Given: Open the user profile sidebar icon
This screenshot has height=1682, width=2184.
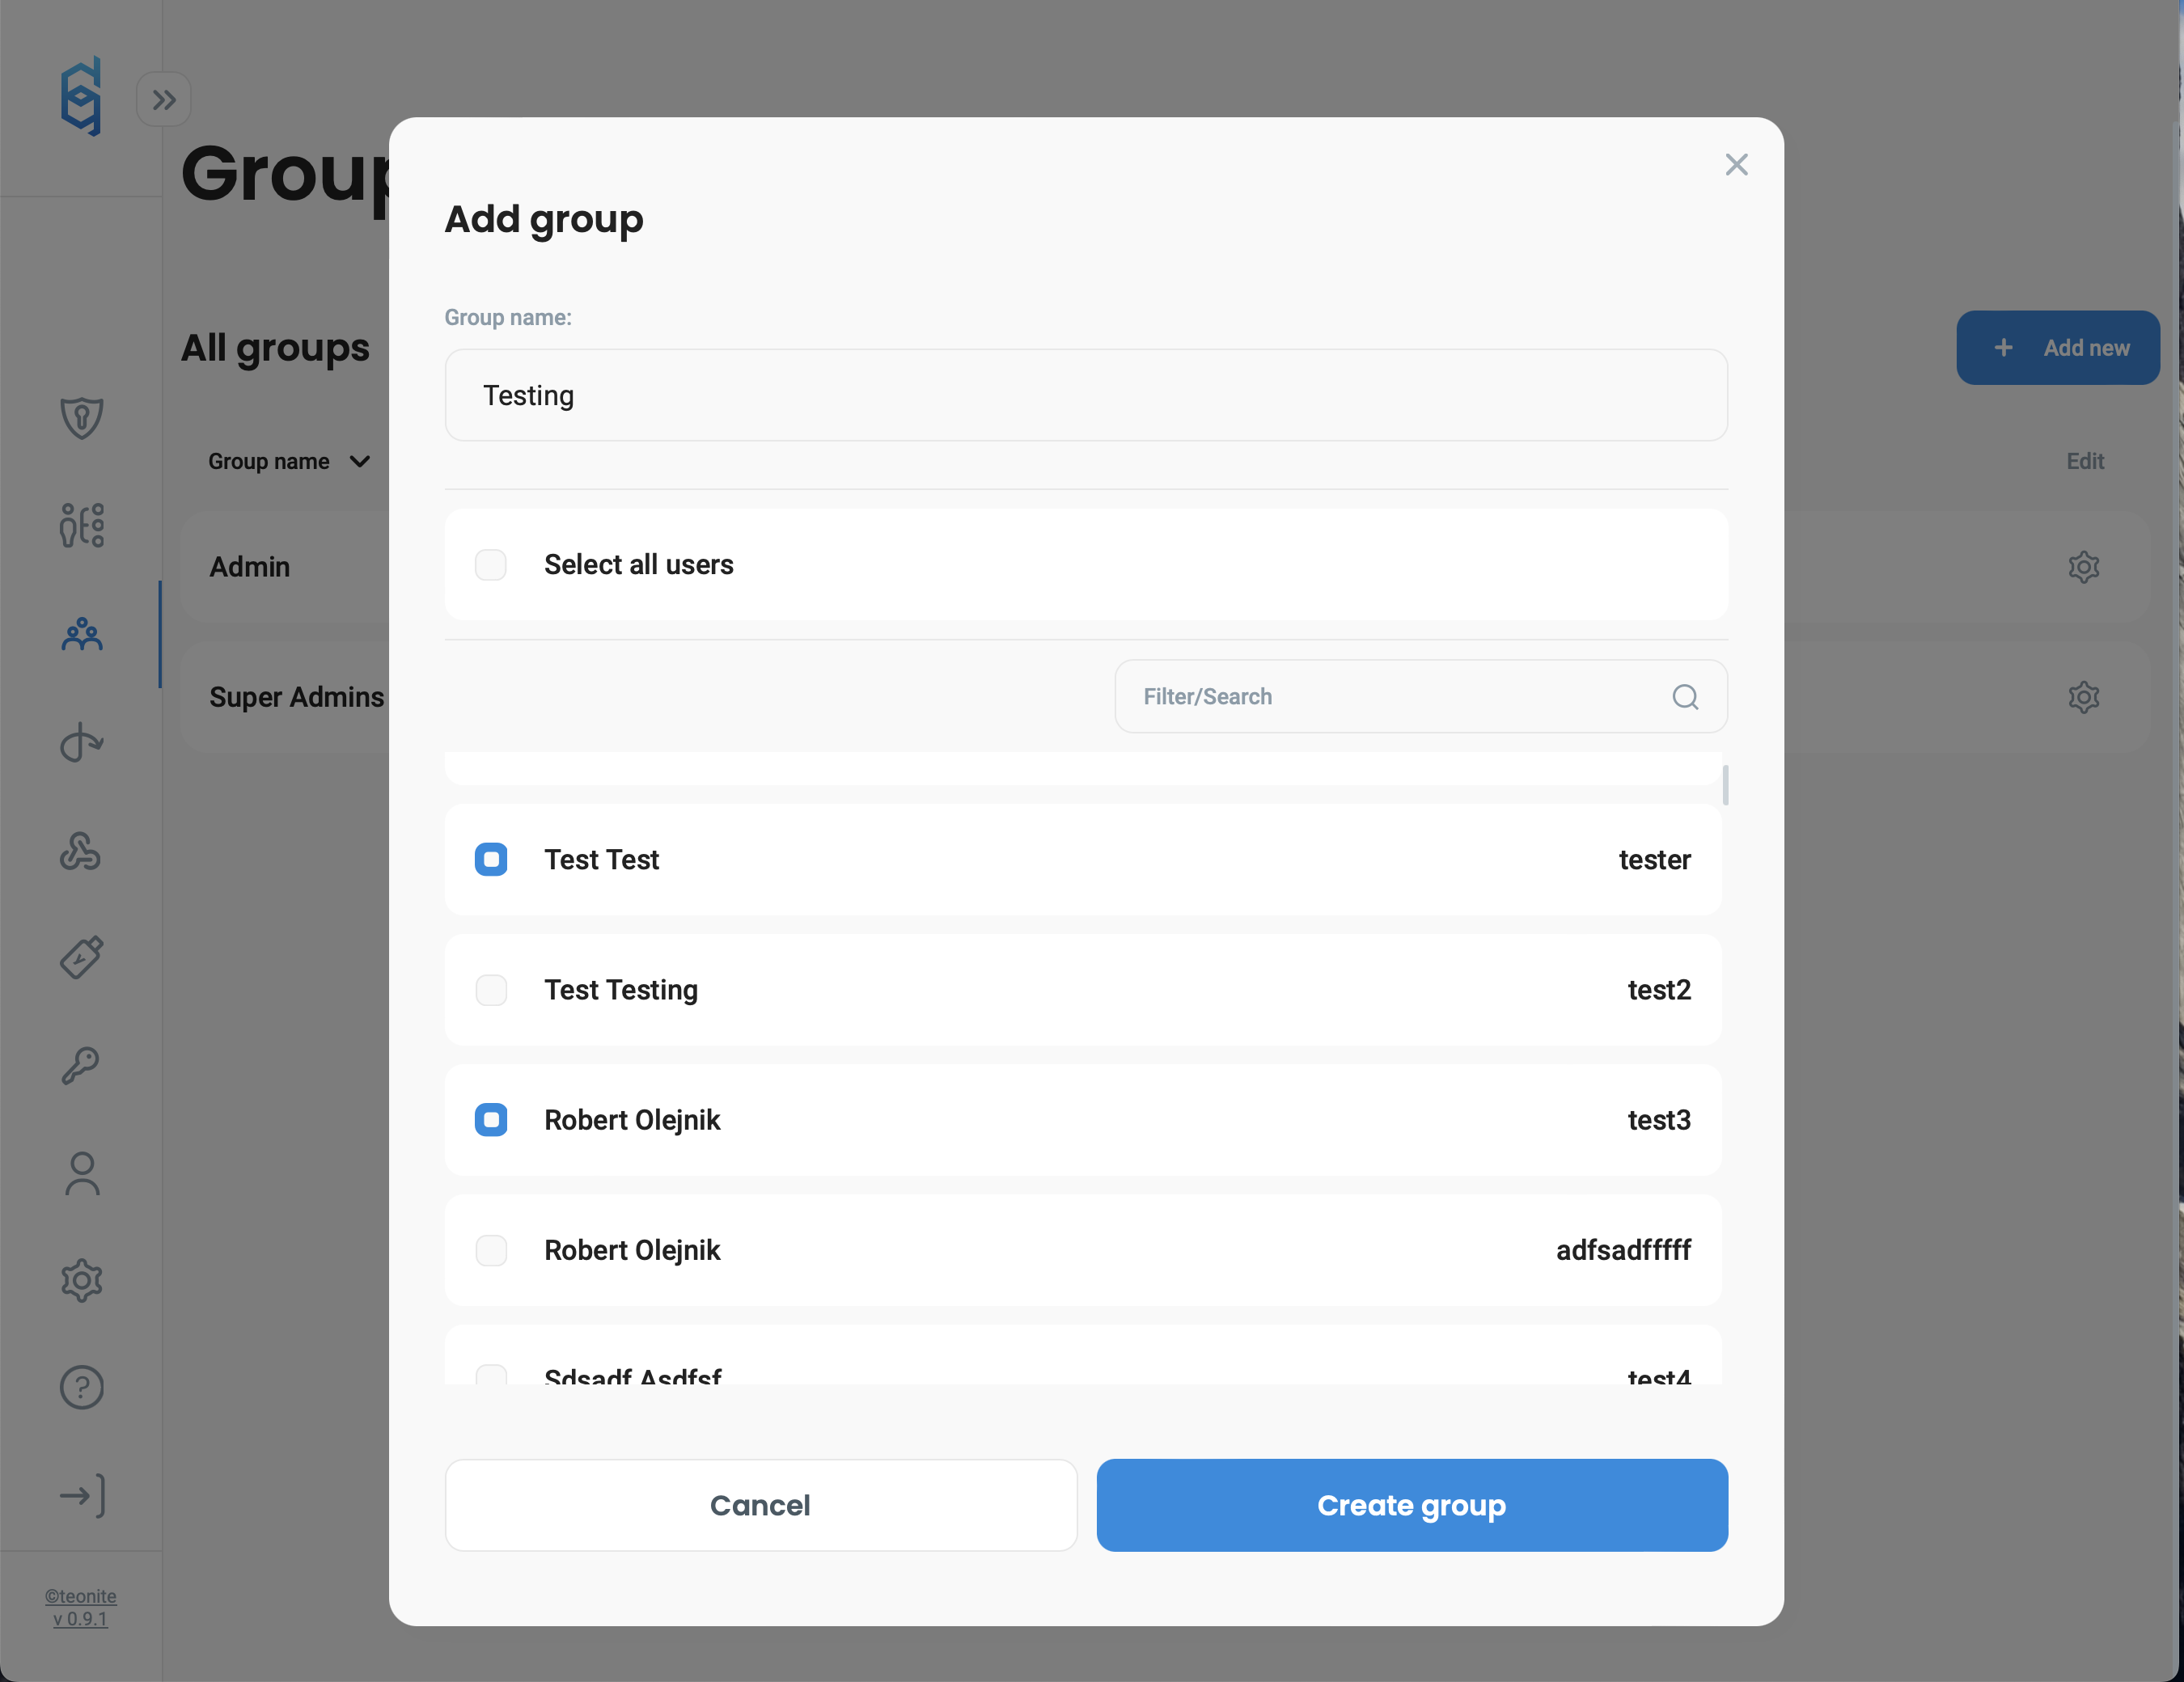Looking at the screenshot, I should 82,1174.
